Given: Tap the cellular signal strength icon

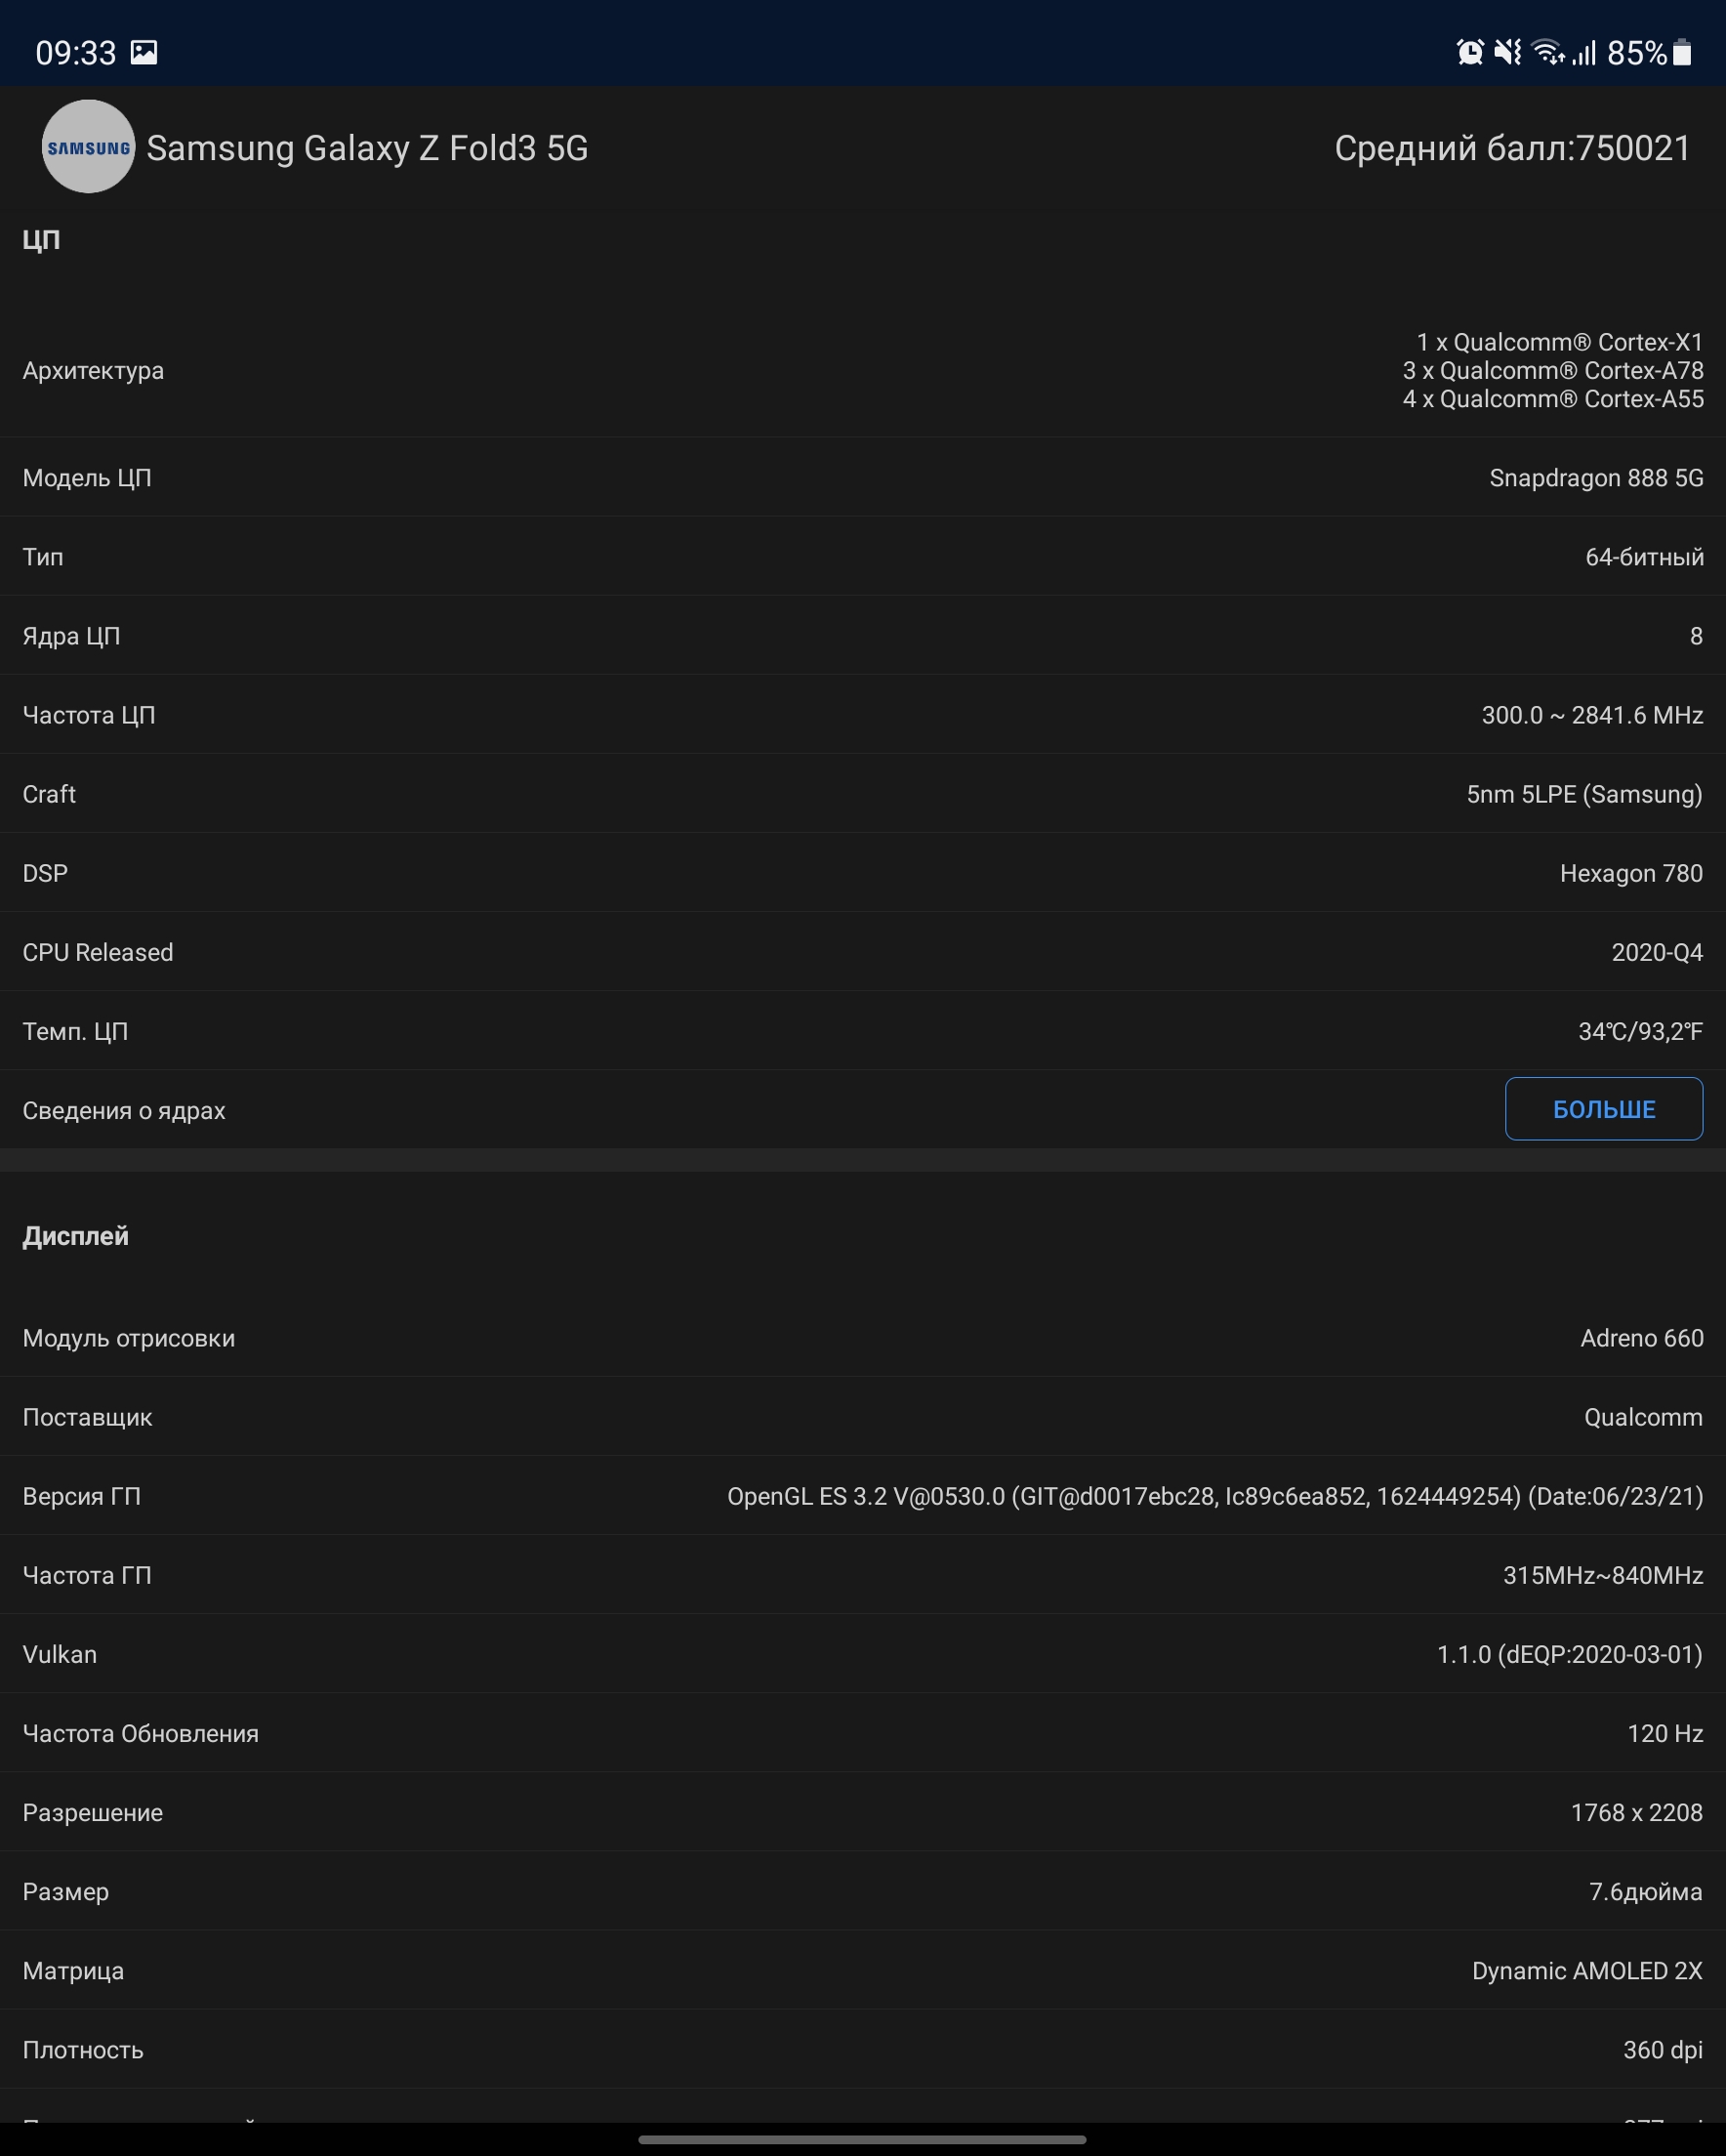Looking at the screenshot, I should [1584, 52].
